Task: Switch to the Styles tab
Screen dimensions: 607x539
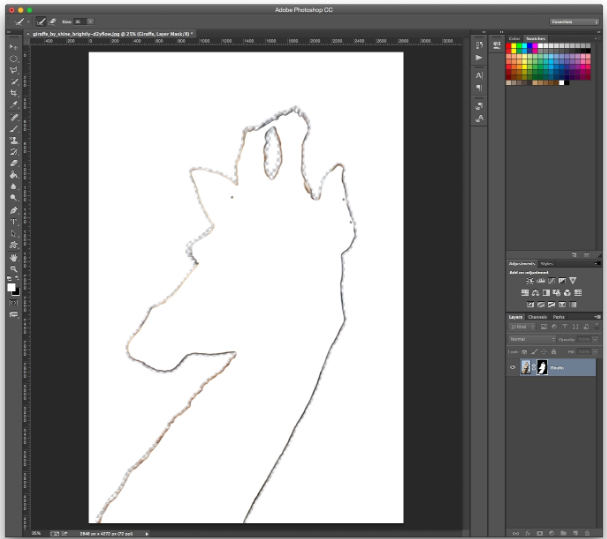Action: pos(547,264)
